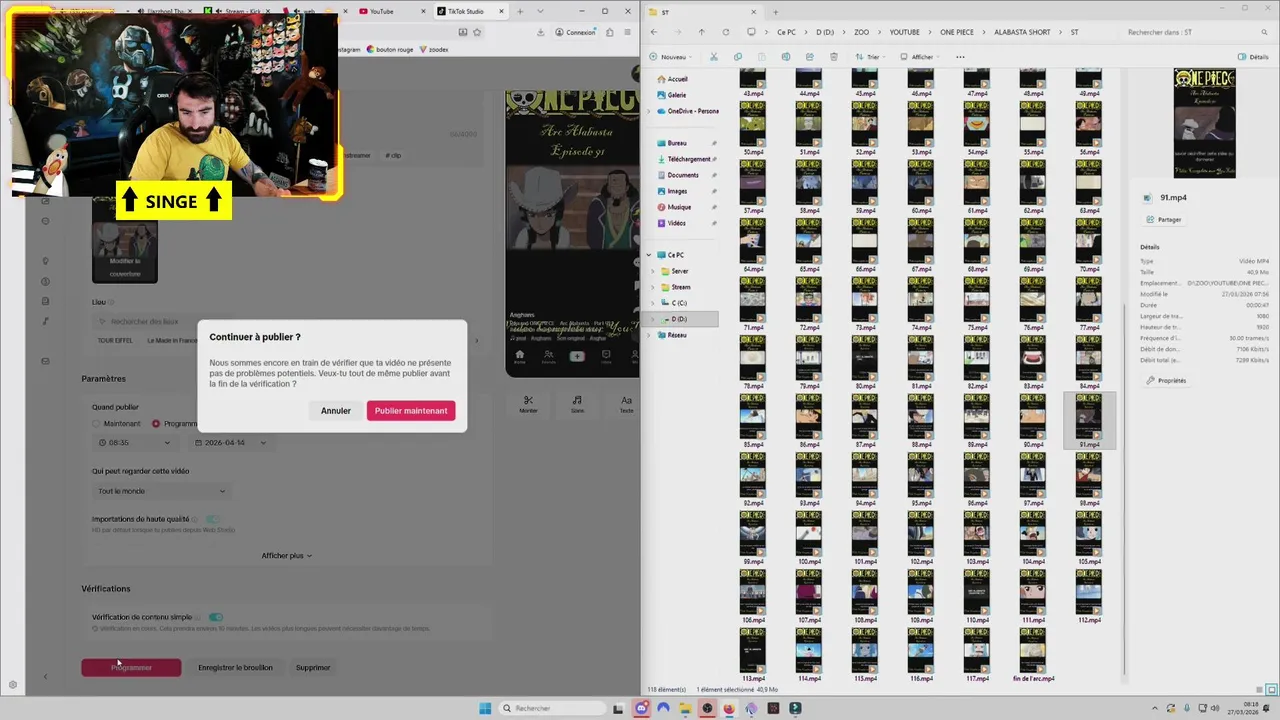Click Annuler in the publish dialog
Viewport: 1280px width, 720px height.
point(336,411)
